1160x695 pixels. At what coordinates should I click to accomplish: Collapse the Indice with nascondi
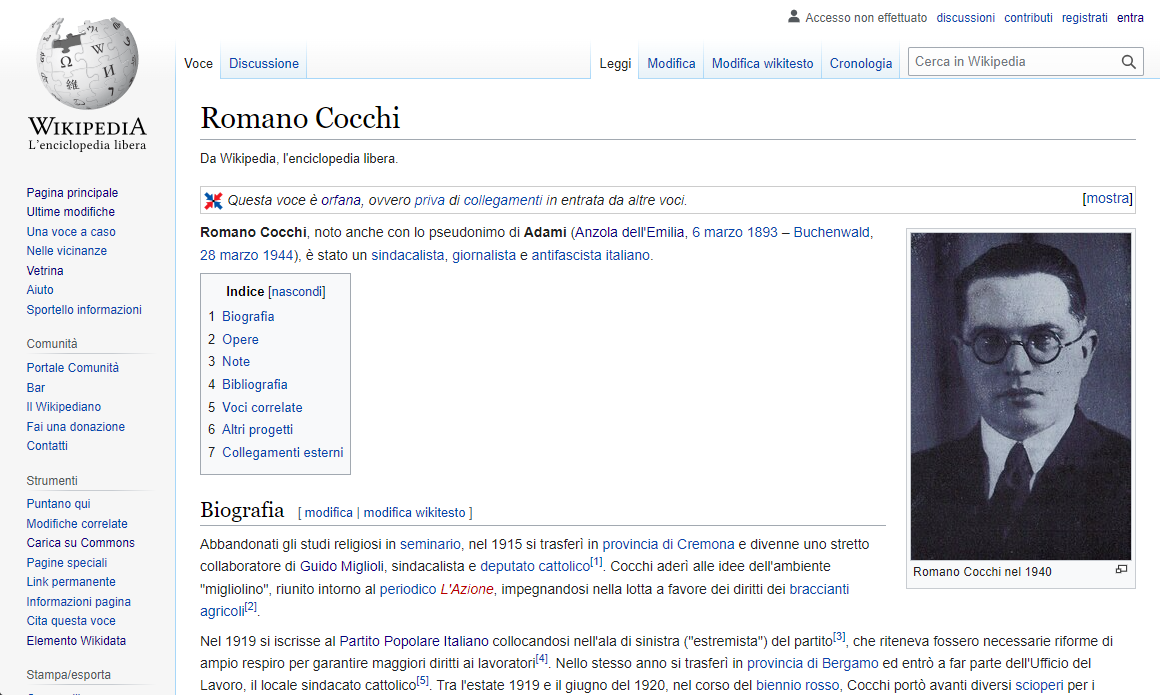pyautogui.click(x=297, y=291)
